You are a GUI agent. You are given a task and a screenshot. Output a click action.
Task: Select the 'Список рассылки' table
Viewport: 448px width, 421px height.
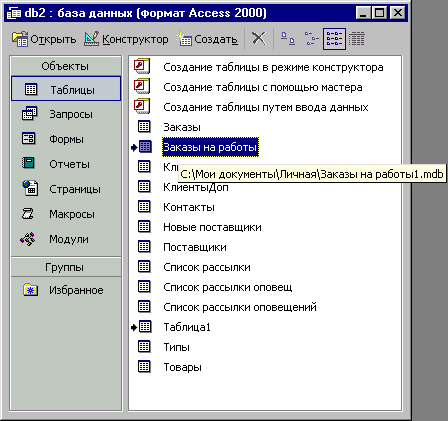click(207, 267)
